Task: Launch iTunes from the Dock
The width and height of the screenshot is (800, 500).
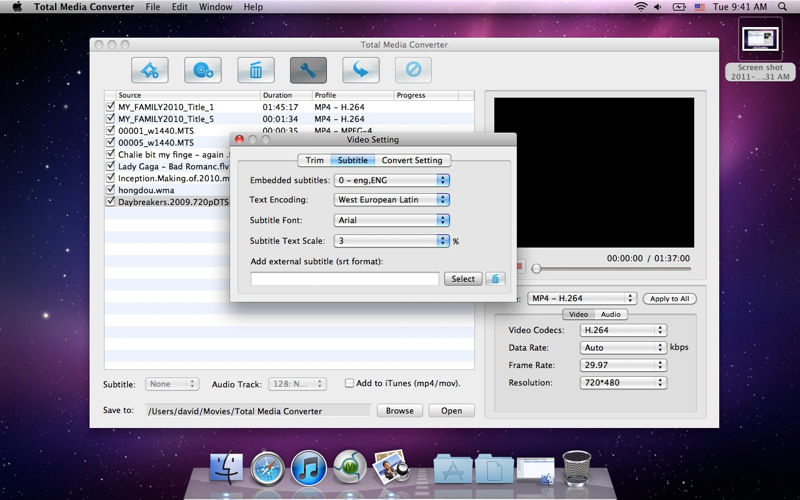Action: point(308,468)
